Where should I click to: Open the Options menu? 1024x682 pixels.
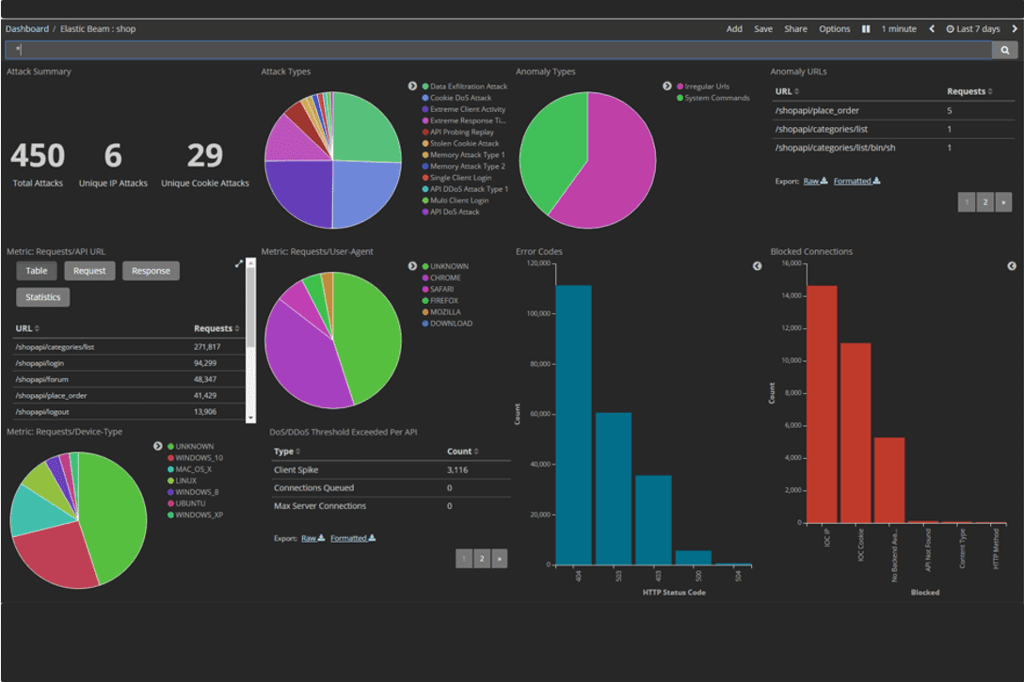click(834, 29)
